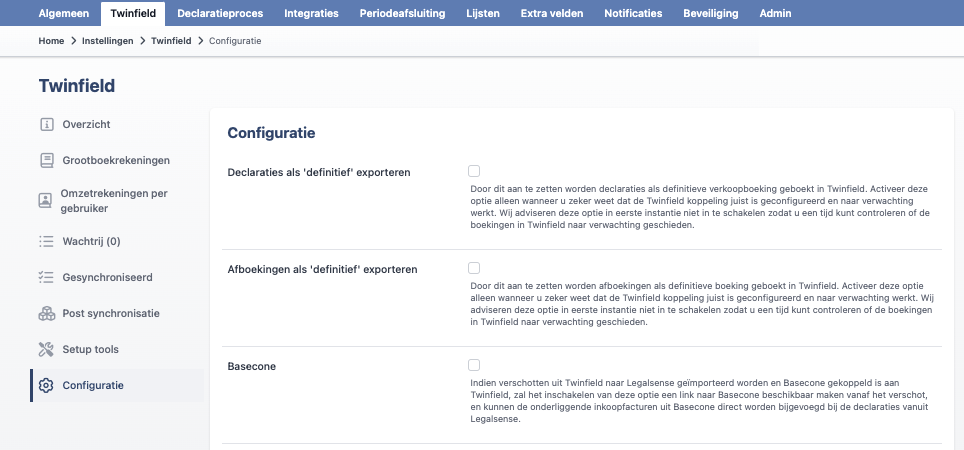The height and width of the screenshot is (450, 964).
Task: Click the Overzicht info icon
Action: [x=47, y=124]
